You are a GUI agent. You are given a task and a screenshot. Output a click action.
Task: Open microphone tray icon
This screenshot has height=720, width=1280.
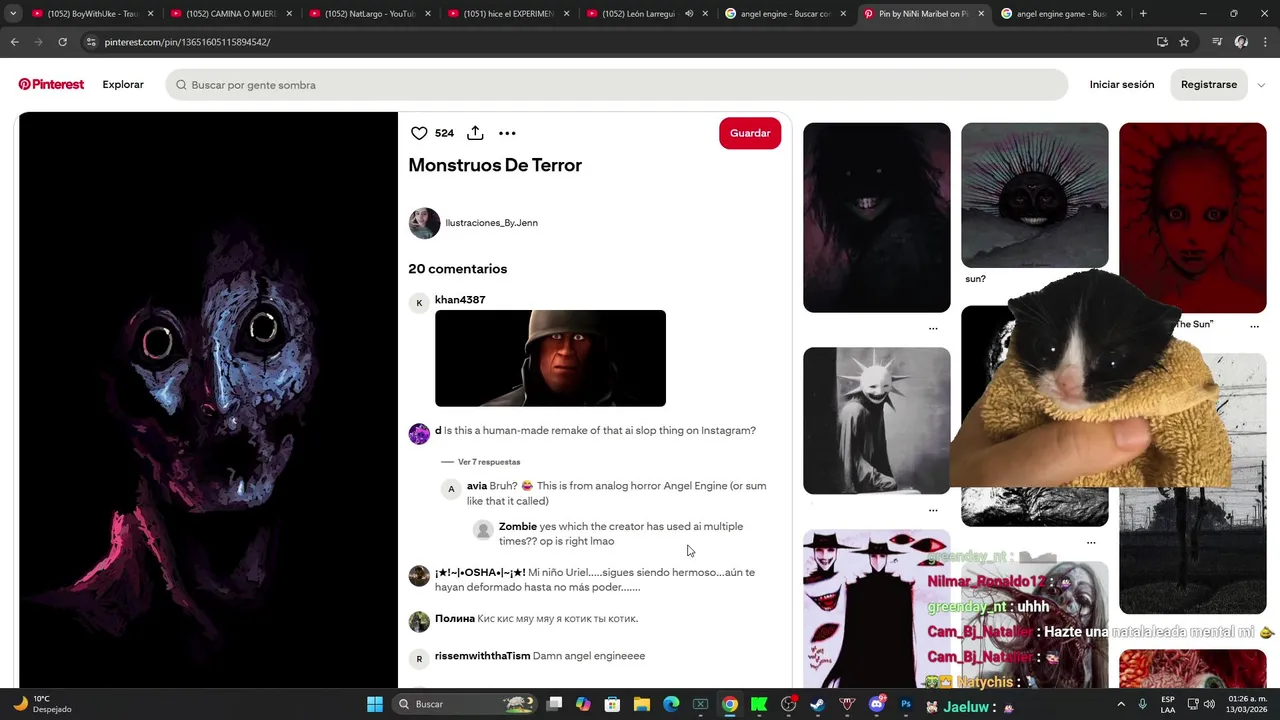coord(1143,704)
